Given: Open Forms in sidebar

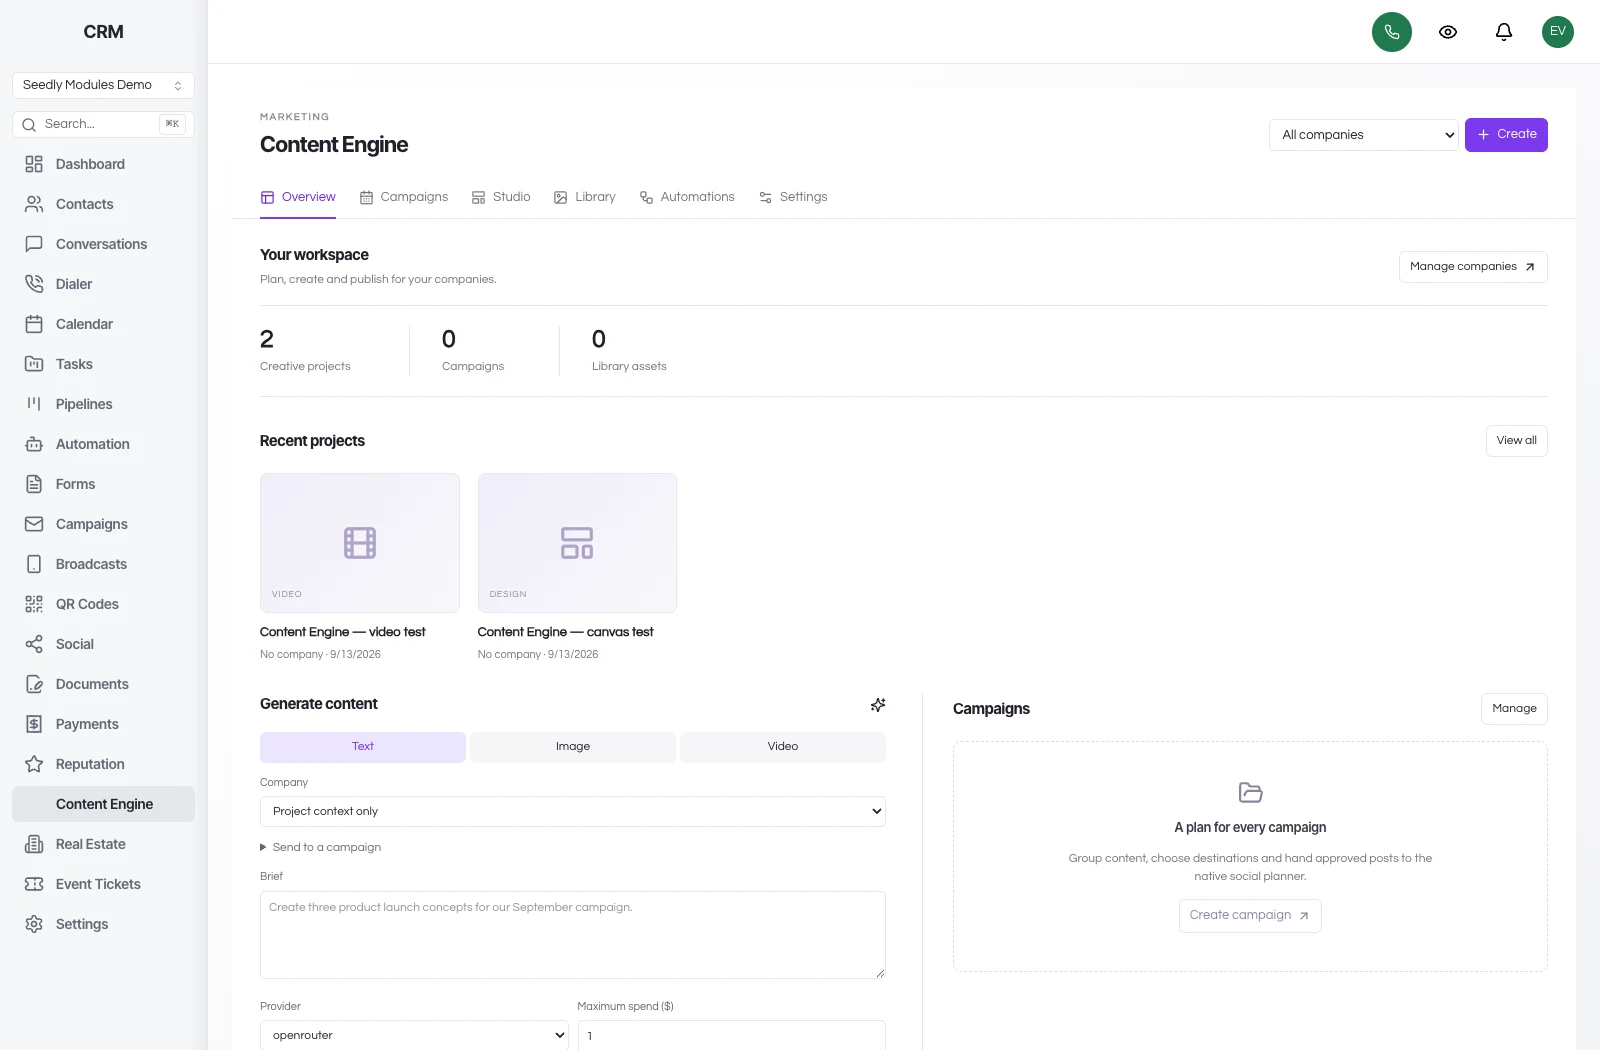Looking at the screenshot, I should (103, 484).
